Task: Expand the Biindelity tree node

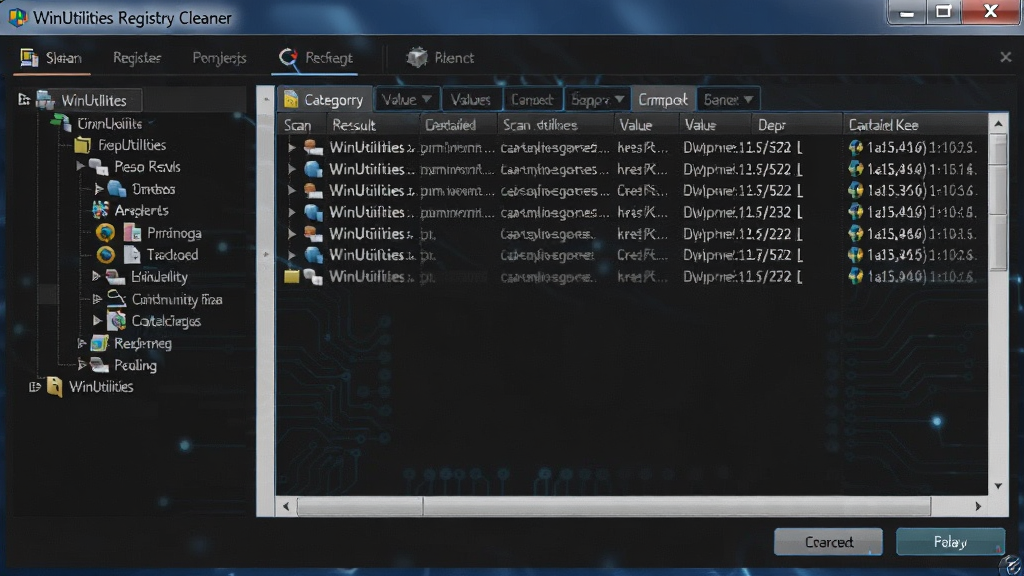Action: (96, 276)
